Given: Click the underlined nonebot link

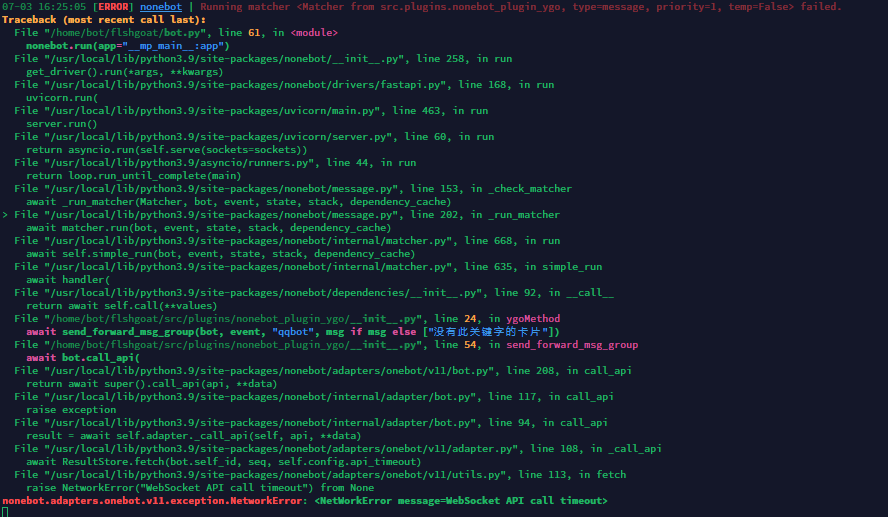Looking at the screenshot, I should click(161, 7).
